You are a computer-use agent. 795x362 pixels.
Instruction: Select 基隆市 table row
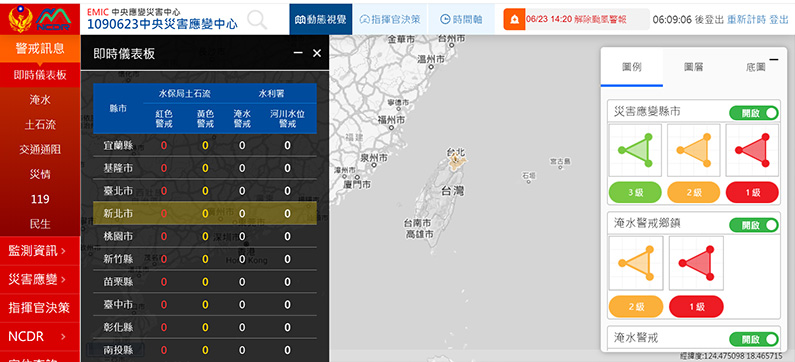[x=205, y=168]
